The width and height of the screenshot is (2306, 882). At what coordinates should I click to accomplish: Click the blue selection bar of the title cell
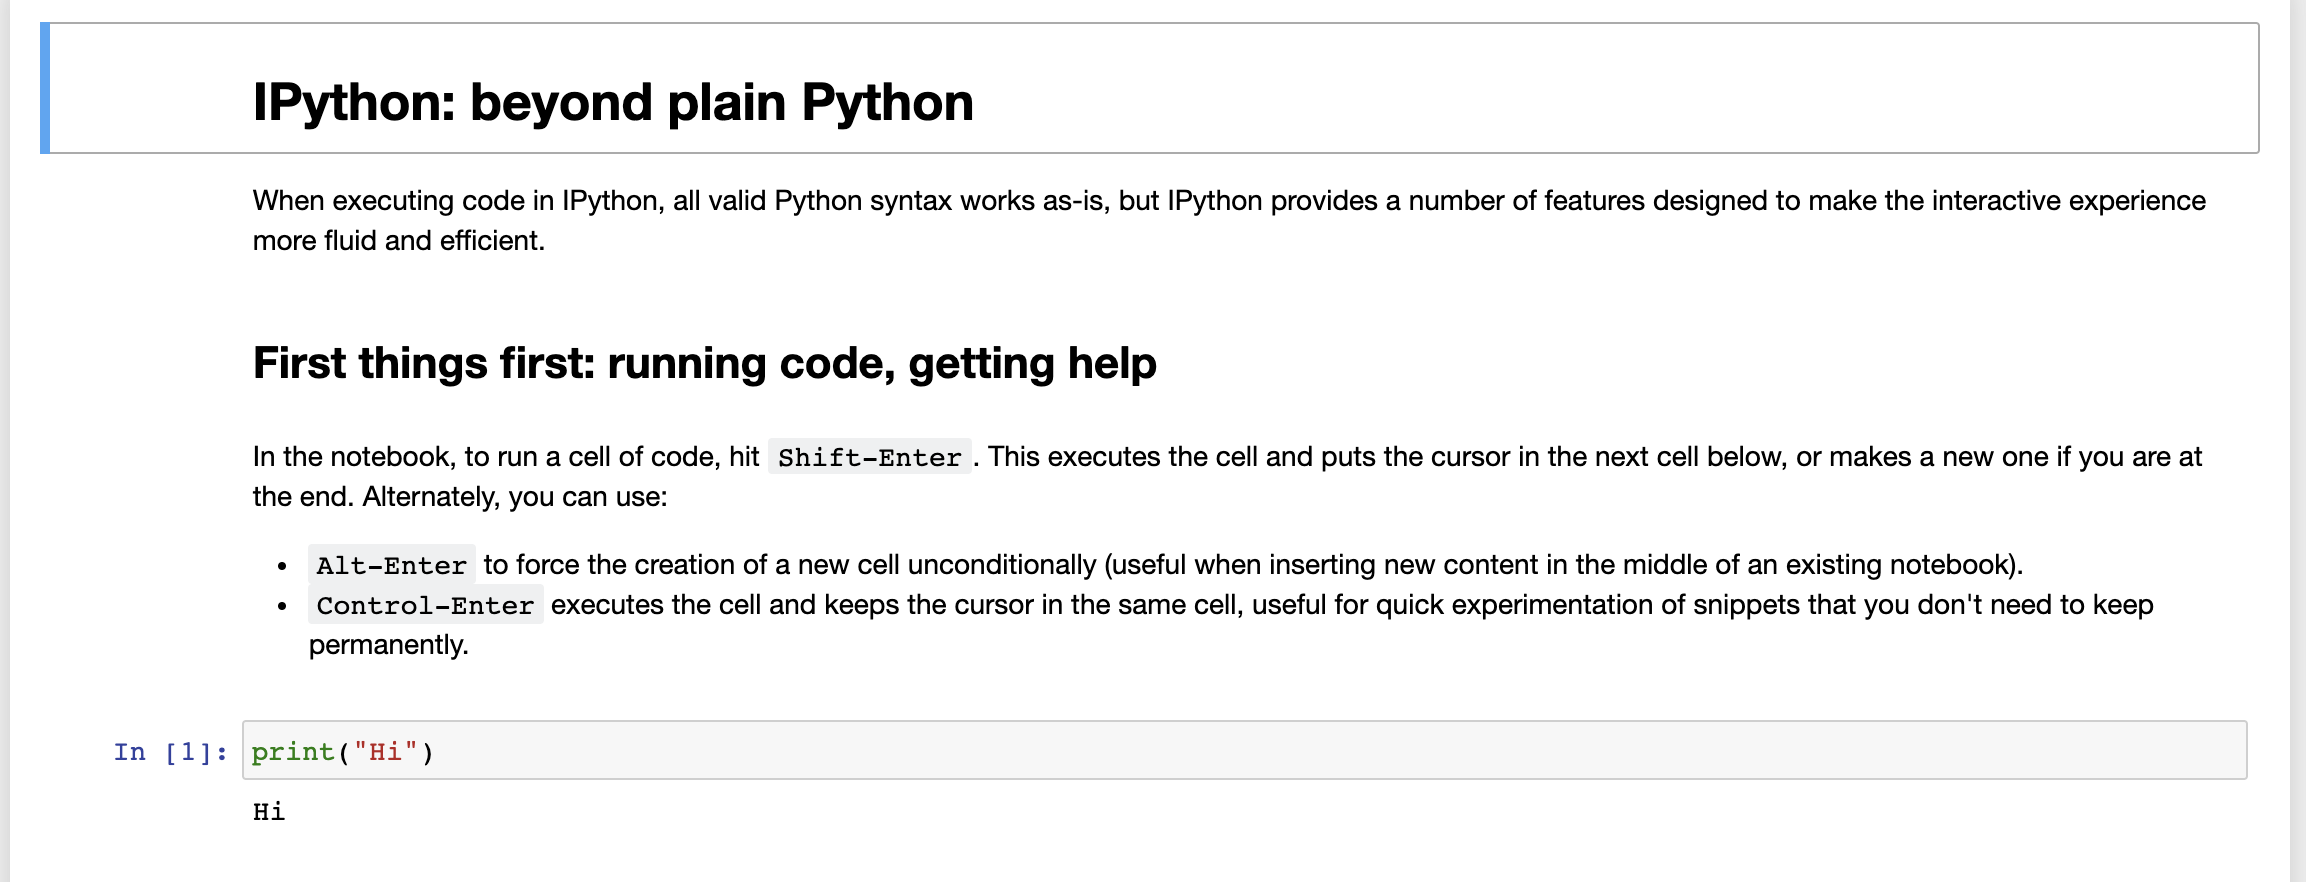pyautogui.click(x=45, y=88)
